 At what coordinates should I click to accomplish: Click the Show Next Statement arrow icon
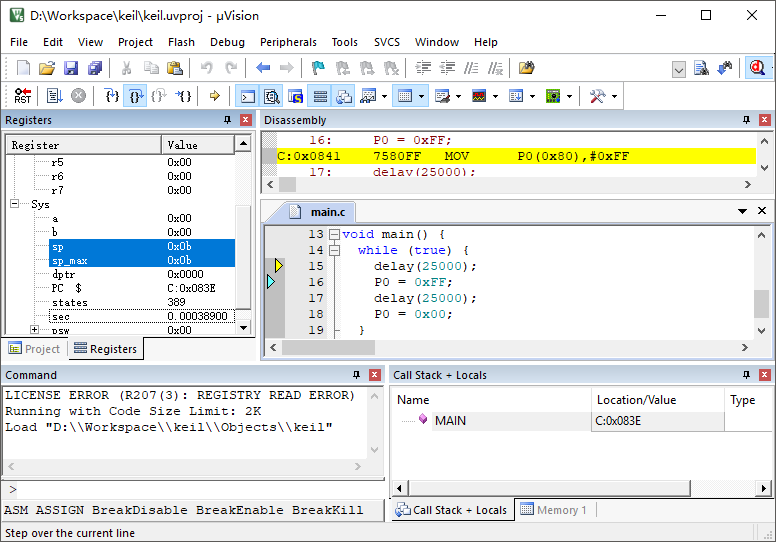214,96
